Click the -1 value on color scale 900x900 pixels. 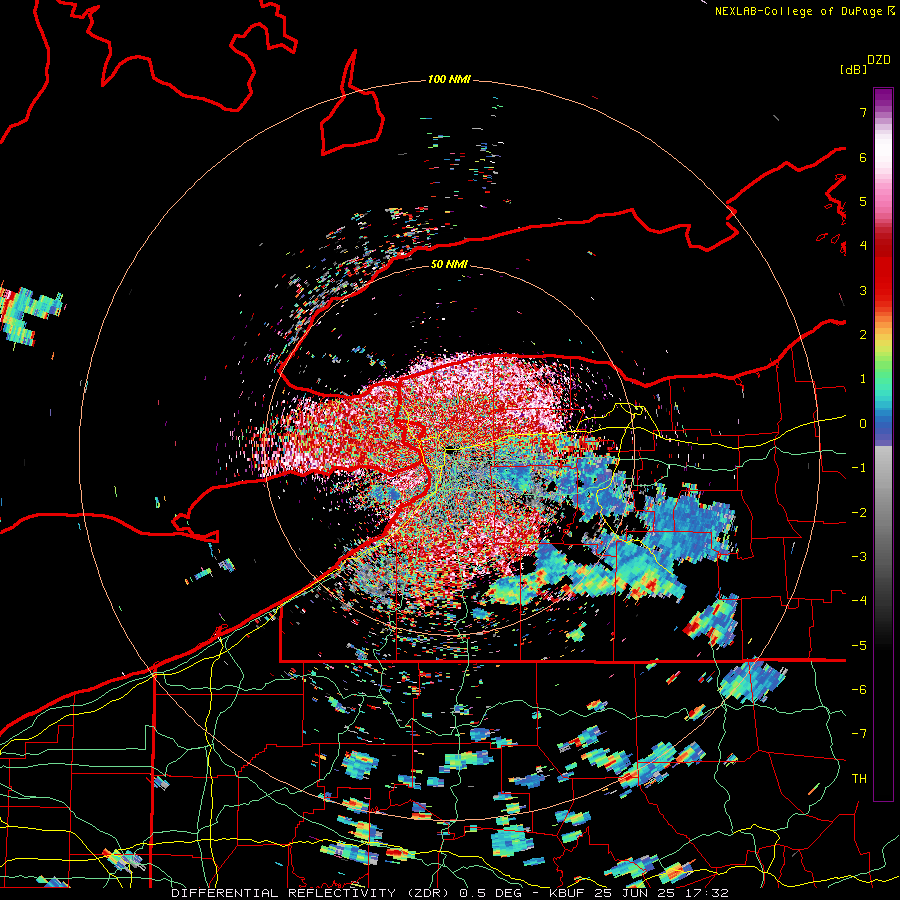pyautogui.click(x=859, y=468)
